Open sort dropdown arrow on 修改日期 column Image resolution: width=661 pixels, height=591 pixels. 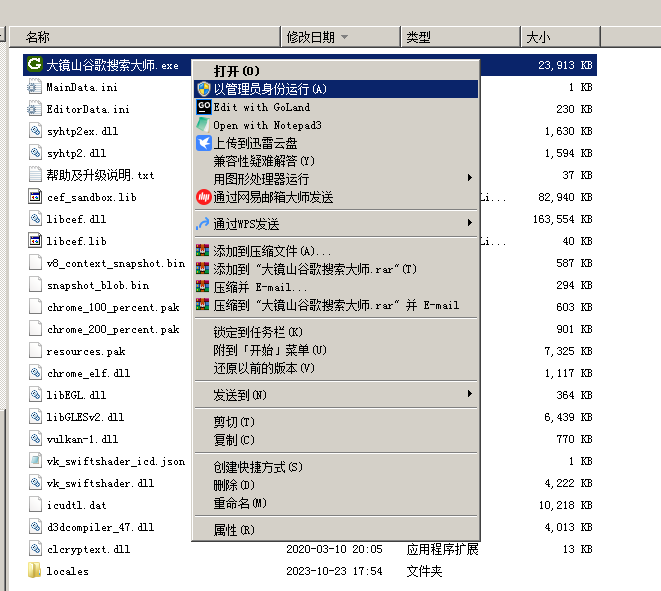coord(345,38)
